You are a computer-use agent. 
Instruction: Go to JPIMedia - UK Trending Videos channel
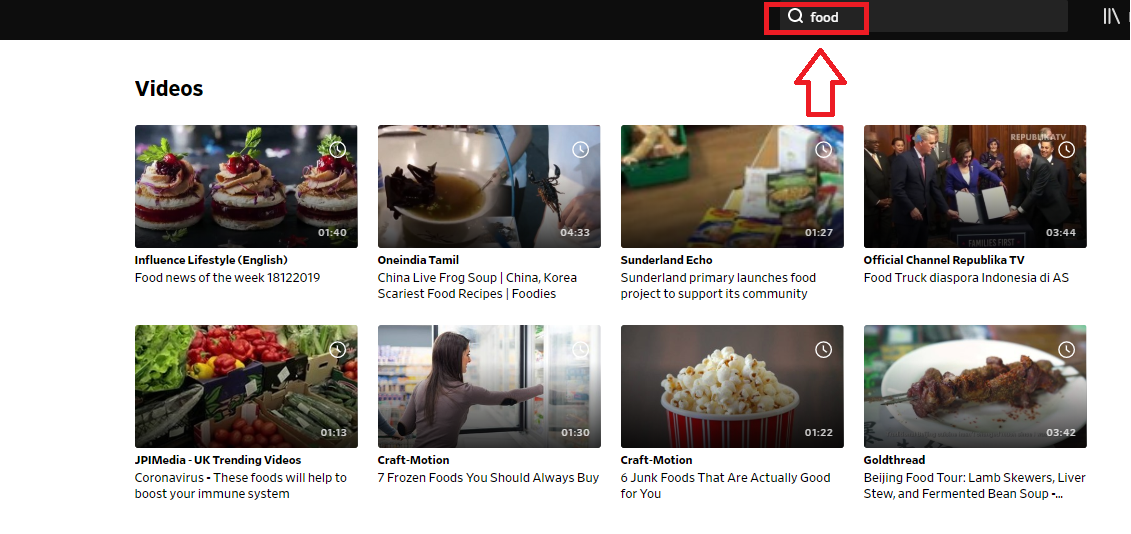click(x=218, y=460)
